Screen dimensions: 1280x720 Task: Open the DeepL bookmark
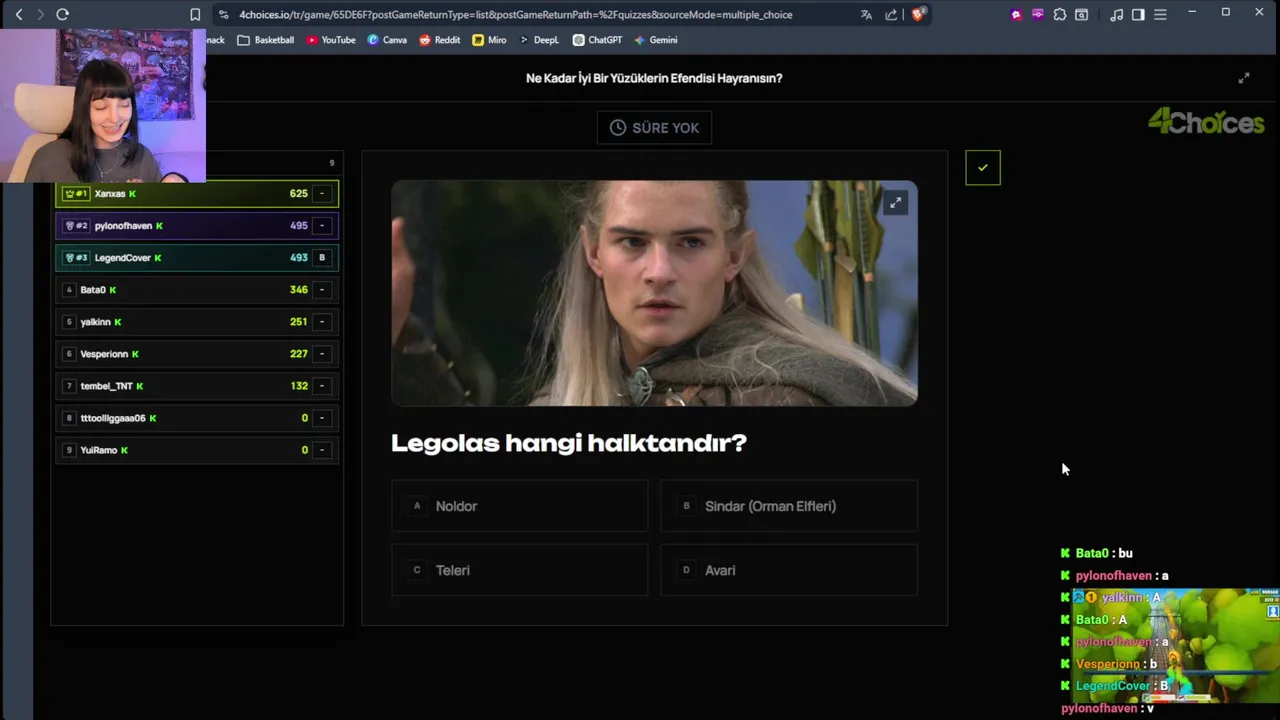pyautogui.click(x=539, y=40)
